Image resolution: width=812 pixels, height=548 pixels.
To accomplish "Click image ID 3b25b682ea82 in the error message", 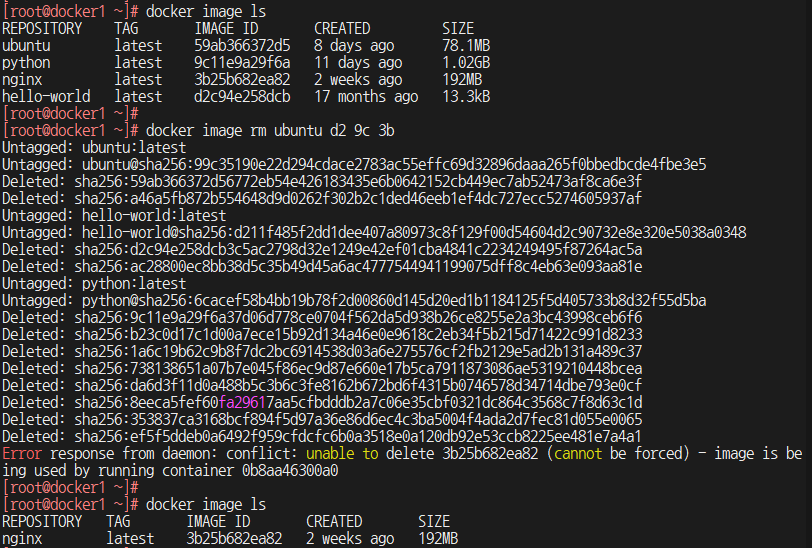I will point(490,454).
